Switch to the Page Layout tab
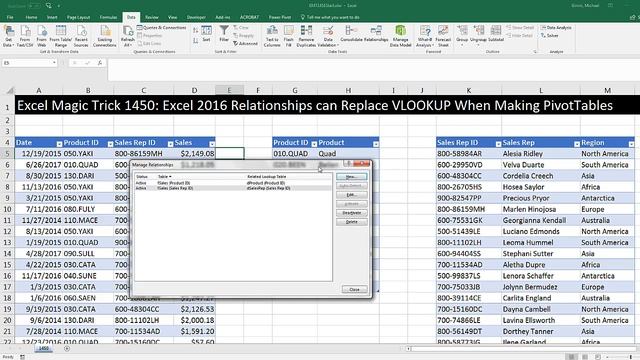This screenshot has height=360, width=640. 78,17
